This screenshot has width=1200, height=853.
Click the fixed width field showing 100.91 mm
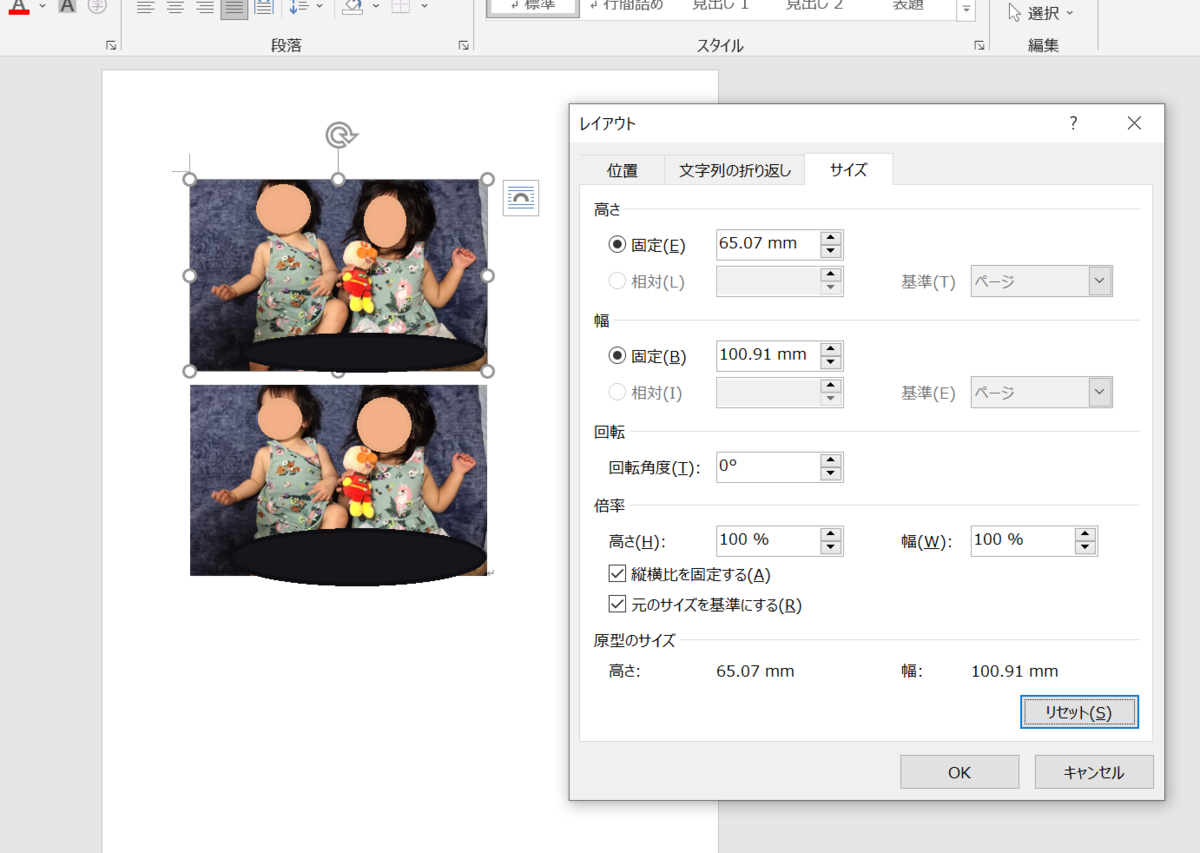(x=768, y=355)
